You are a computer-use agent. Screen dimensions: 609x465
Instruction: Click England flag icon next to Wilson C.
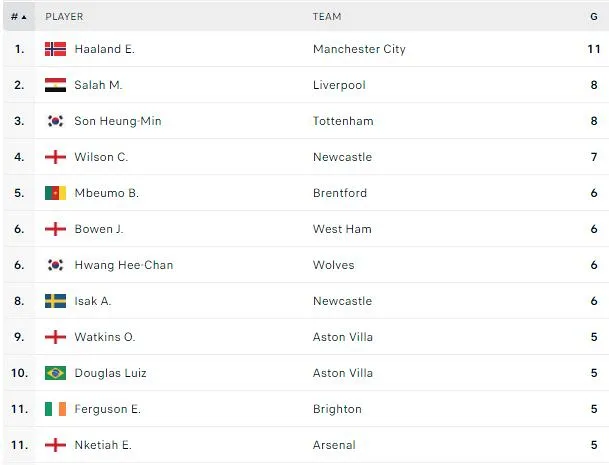coord(55,157)
